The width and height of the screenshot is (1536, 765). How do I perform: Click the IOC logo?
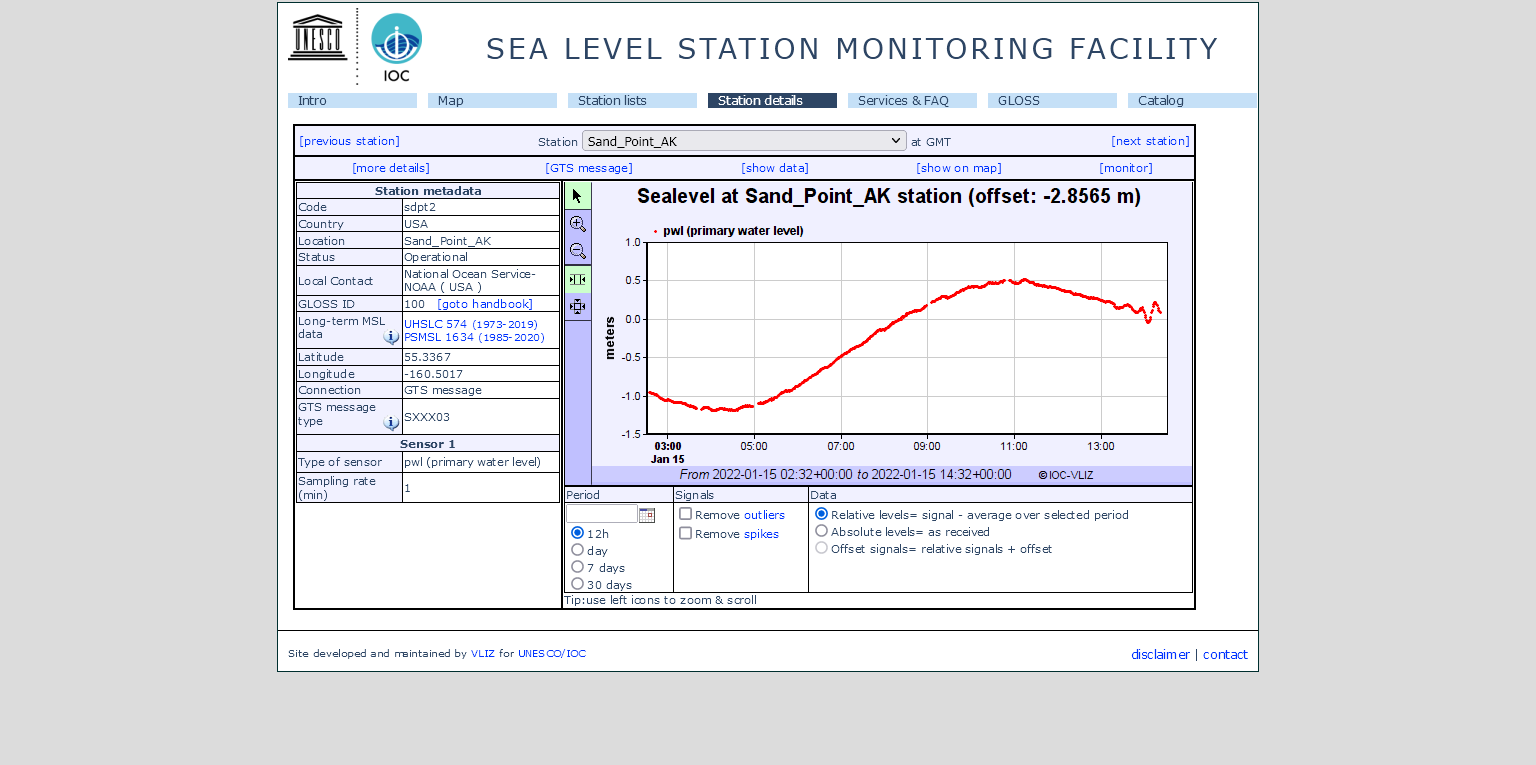[x=396, y=47]
